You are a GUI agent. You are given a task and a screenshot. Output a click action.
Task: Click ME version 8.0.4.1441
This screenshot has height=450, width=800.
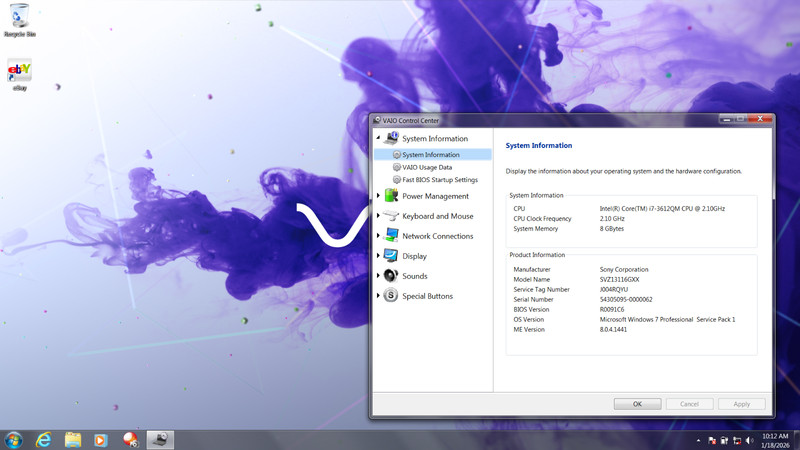tap(613, 330)
